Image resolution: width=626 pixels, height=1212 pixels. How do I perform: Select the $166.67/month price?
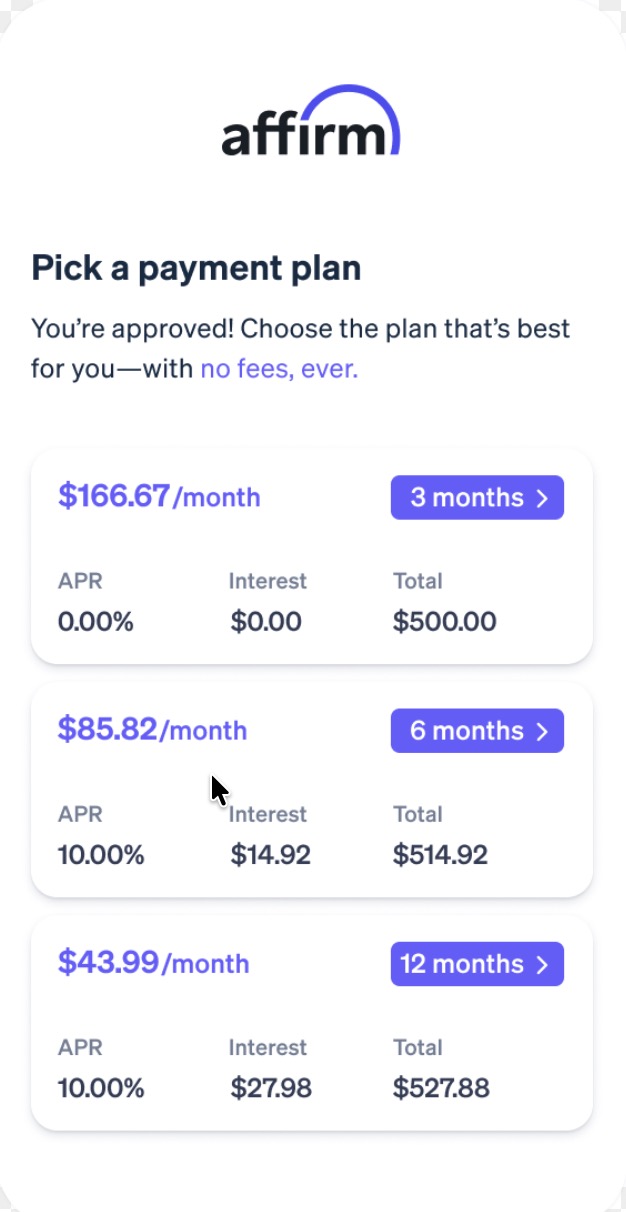159,496
